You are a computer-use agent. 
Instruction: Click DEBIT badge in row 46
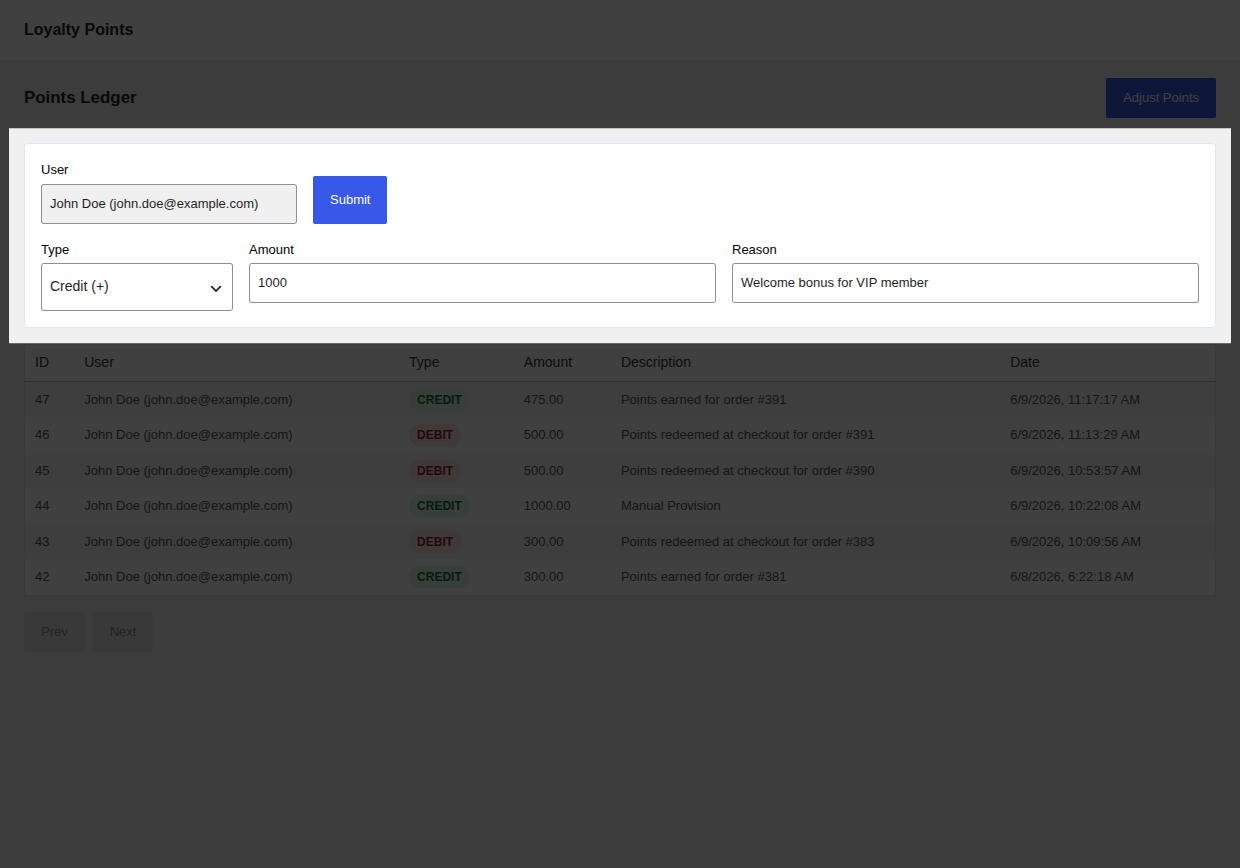pyautogui.click(x=435, y=435)
